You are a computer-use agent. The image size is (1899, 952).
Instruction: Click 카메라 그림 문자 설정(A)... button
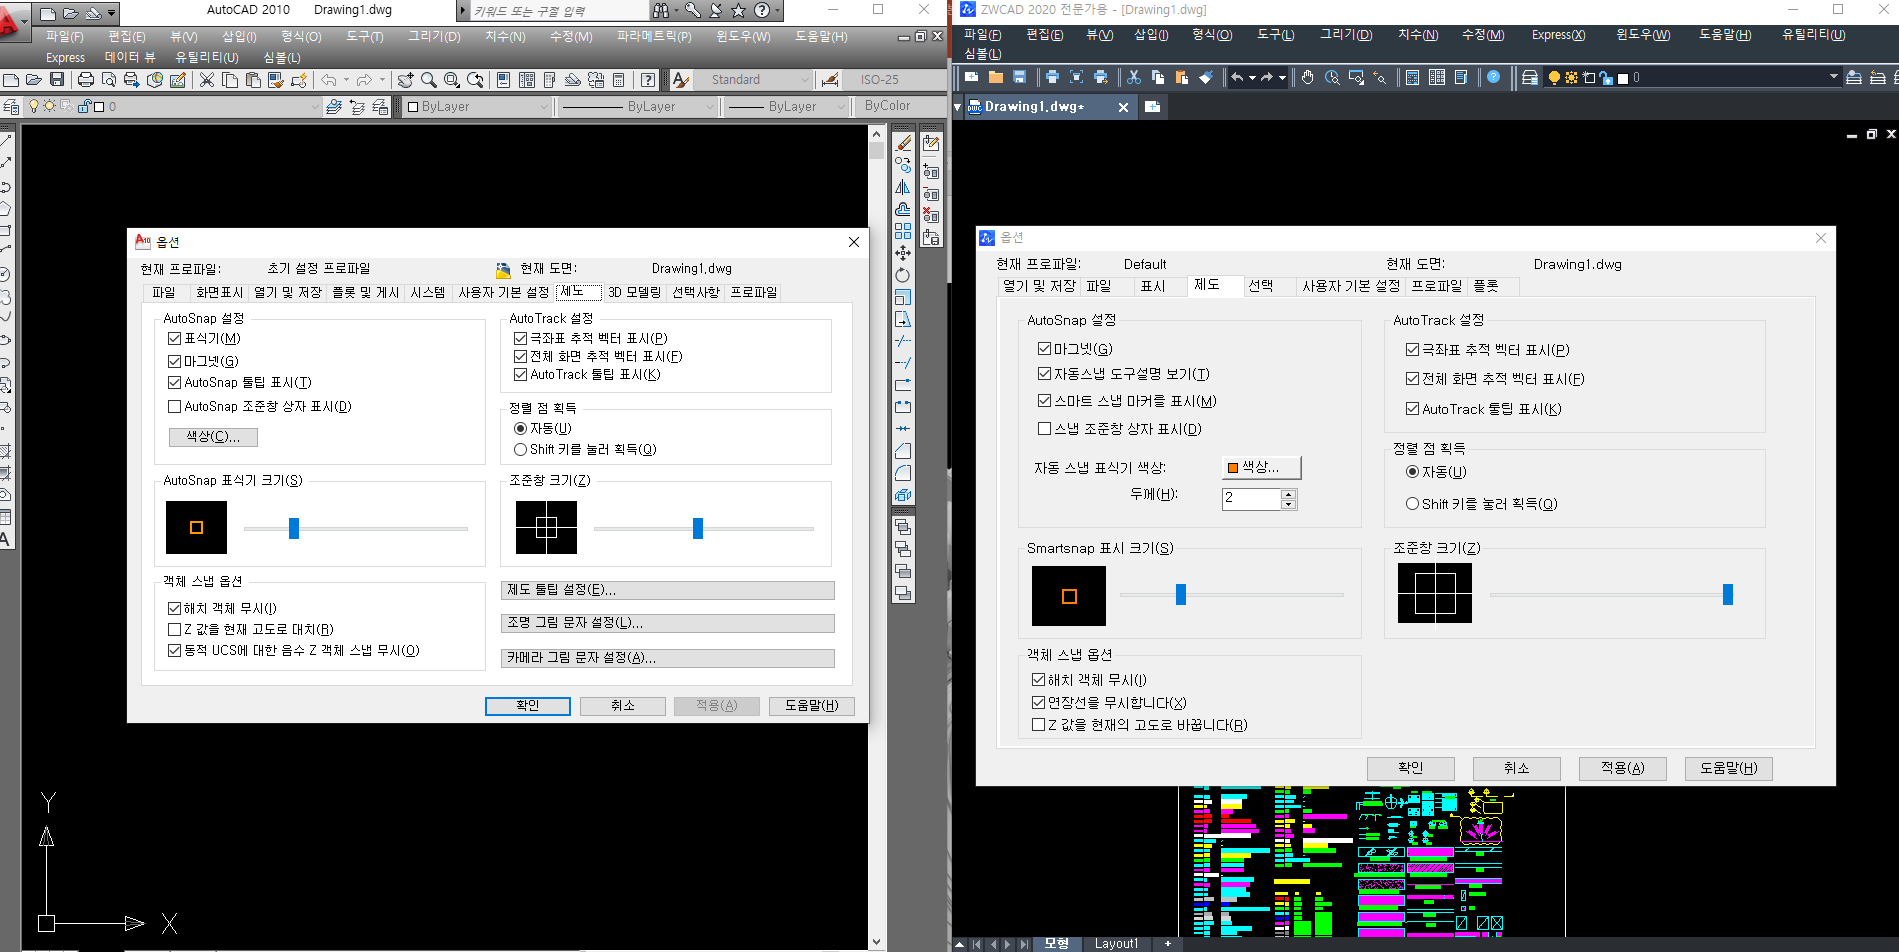coord(667,658)
